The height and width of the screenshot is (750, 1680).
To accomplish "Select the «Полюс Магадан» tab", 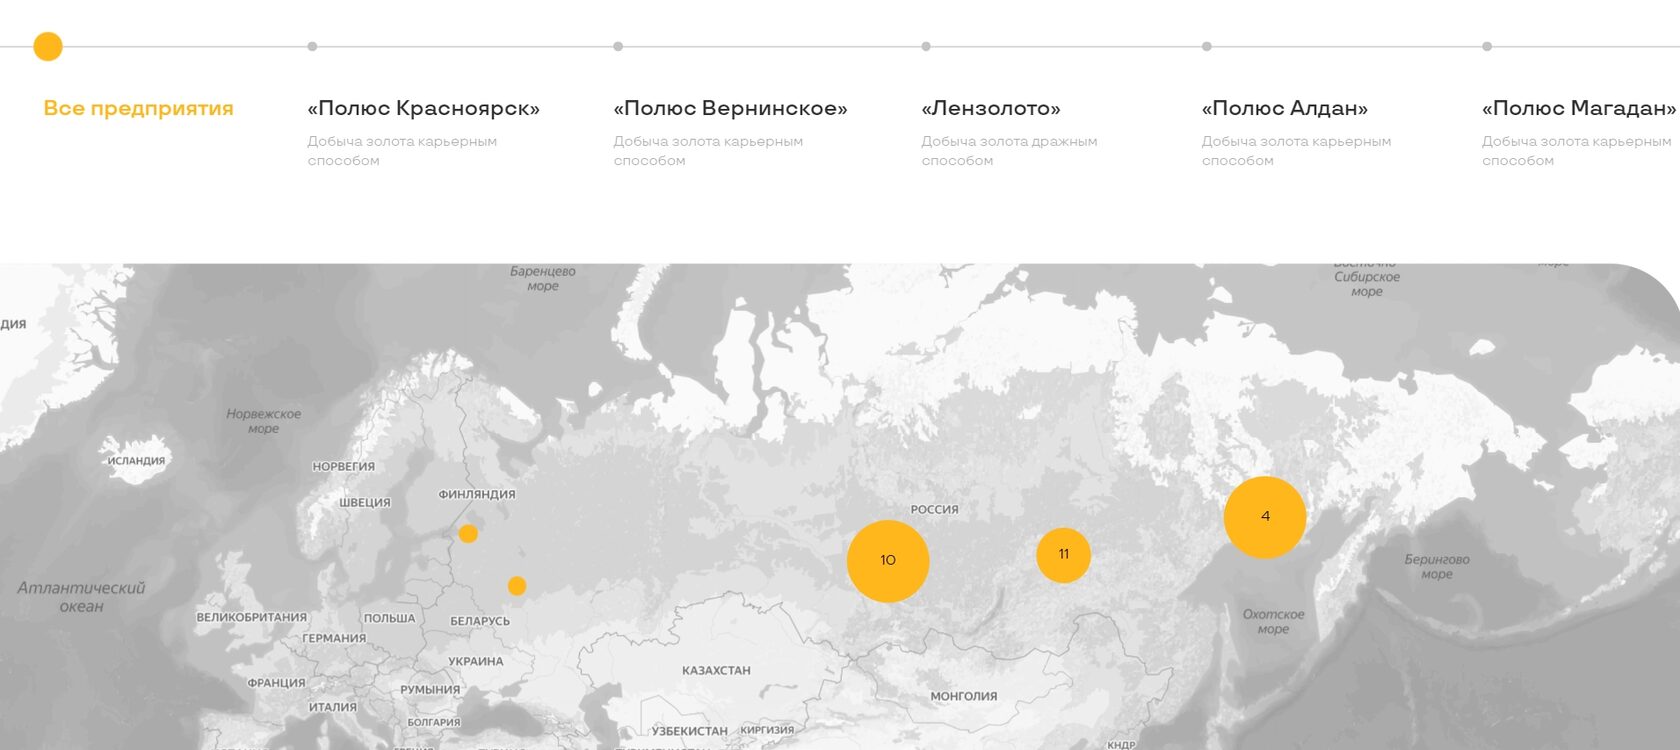I will click(1578, 108).
